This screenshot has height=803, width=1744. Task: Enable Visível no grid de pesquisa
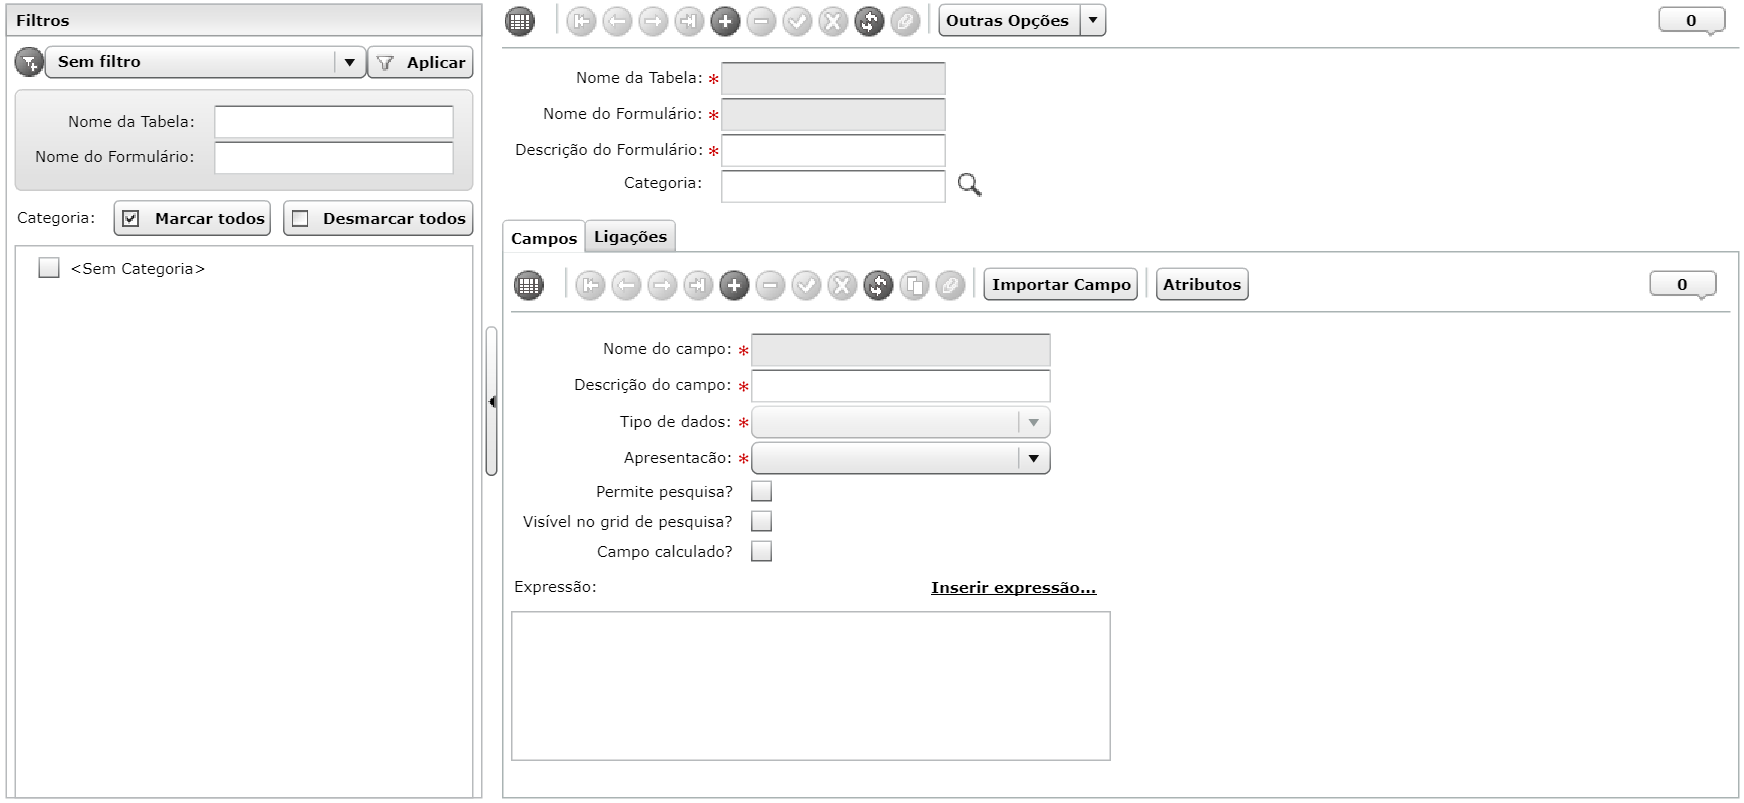(x=761, y=521)
